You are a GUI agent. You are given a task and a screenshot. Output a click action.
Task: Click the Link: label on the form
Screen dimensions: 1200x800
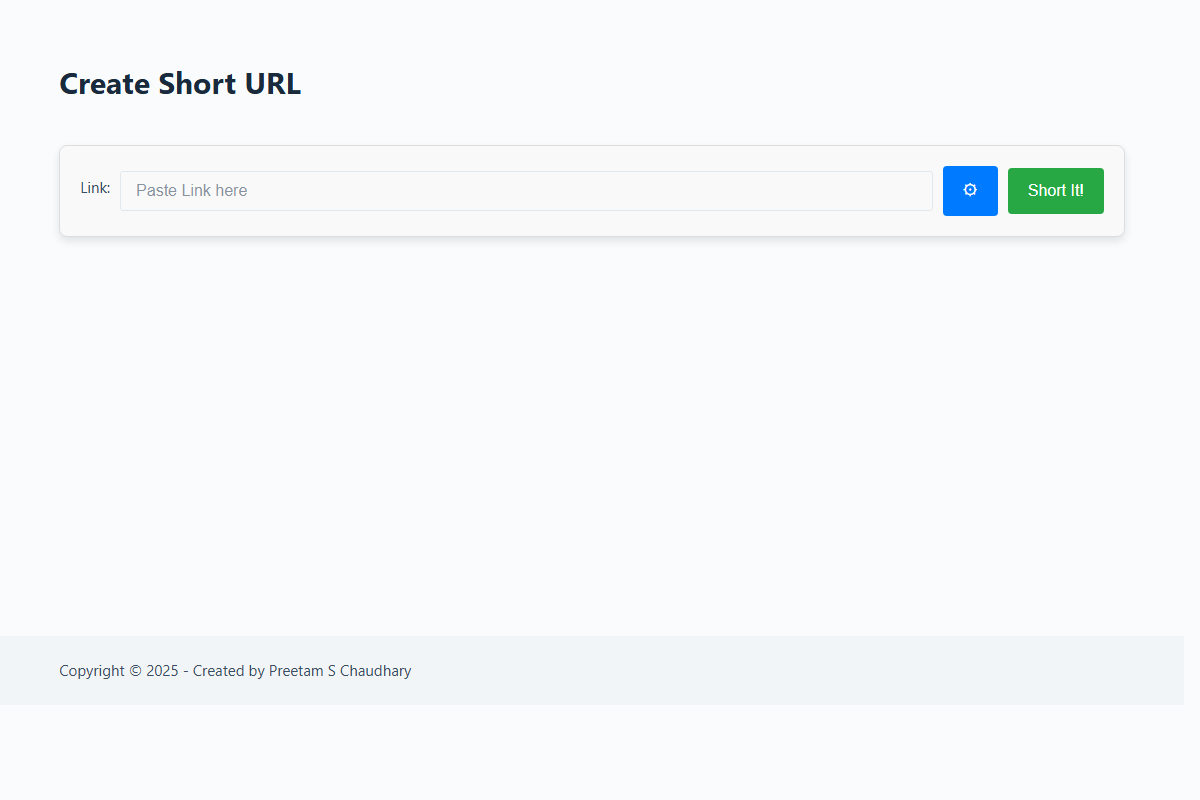pyautogui.click(x=95, y=188)
